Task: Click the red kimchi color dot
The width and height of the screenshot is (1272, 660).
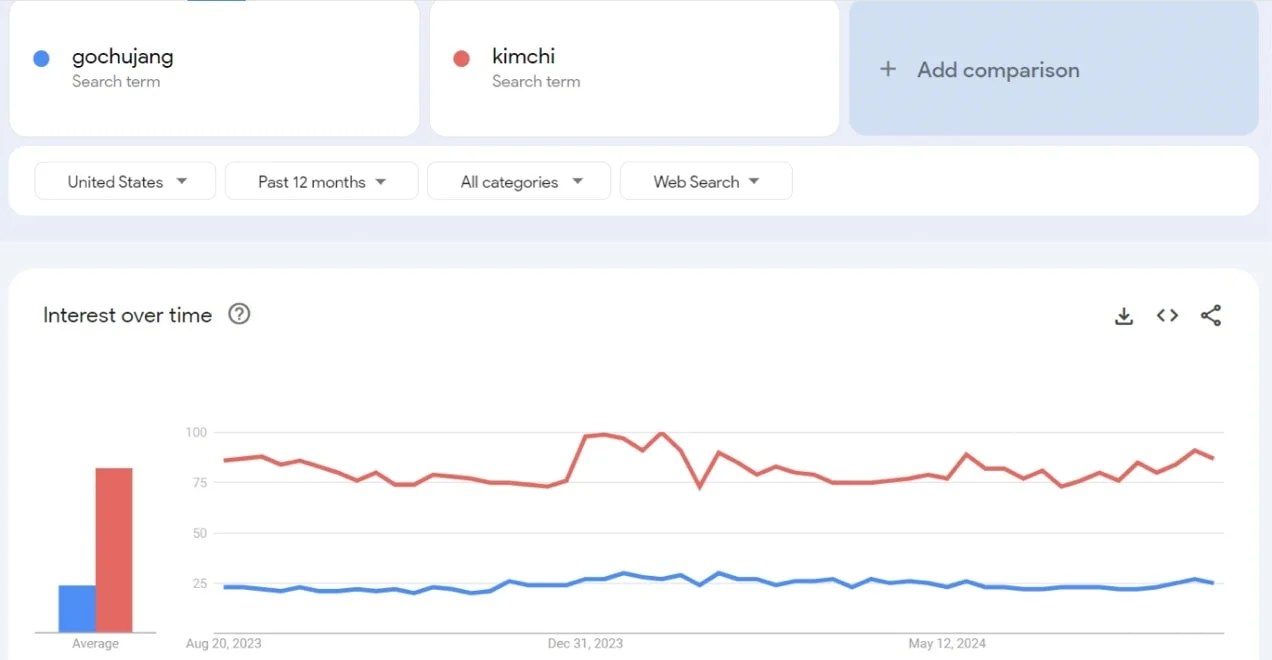Action: (x=461, y=58)
